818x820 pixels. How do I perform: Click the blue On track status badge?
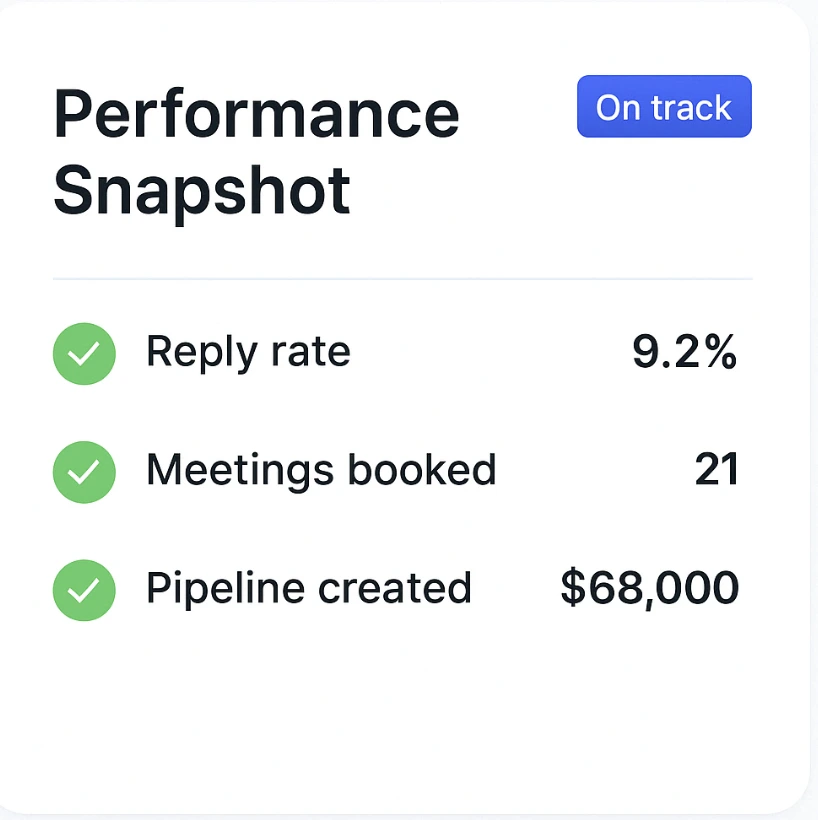664,107
